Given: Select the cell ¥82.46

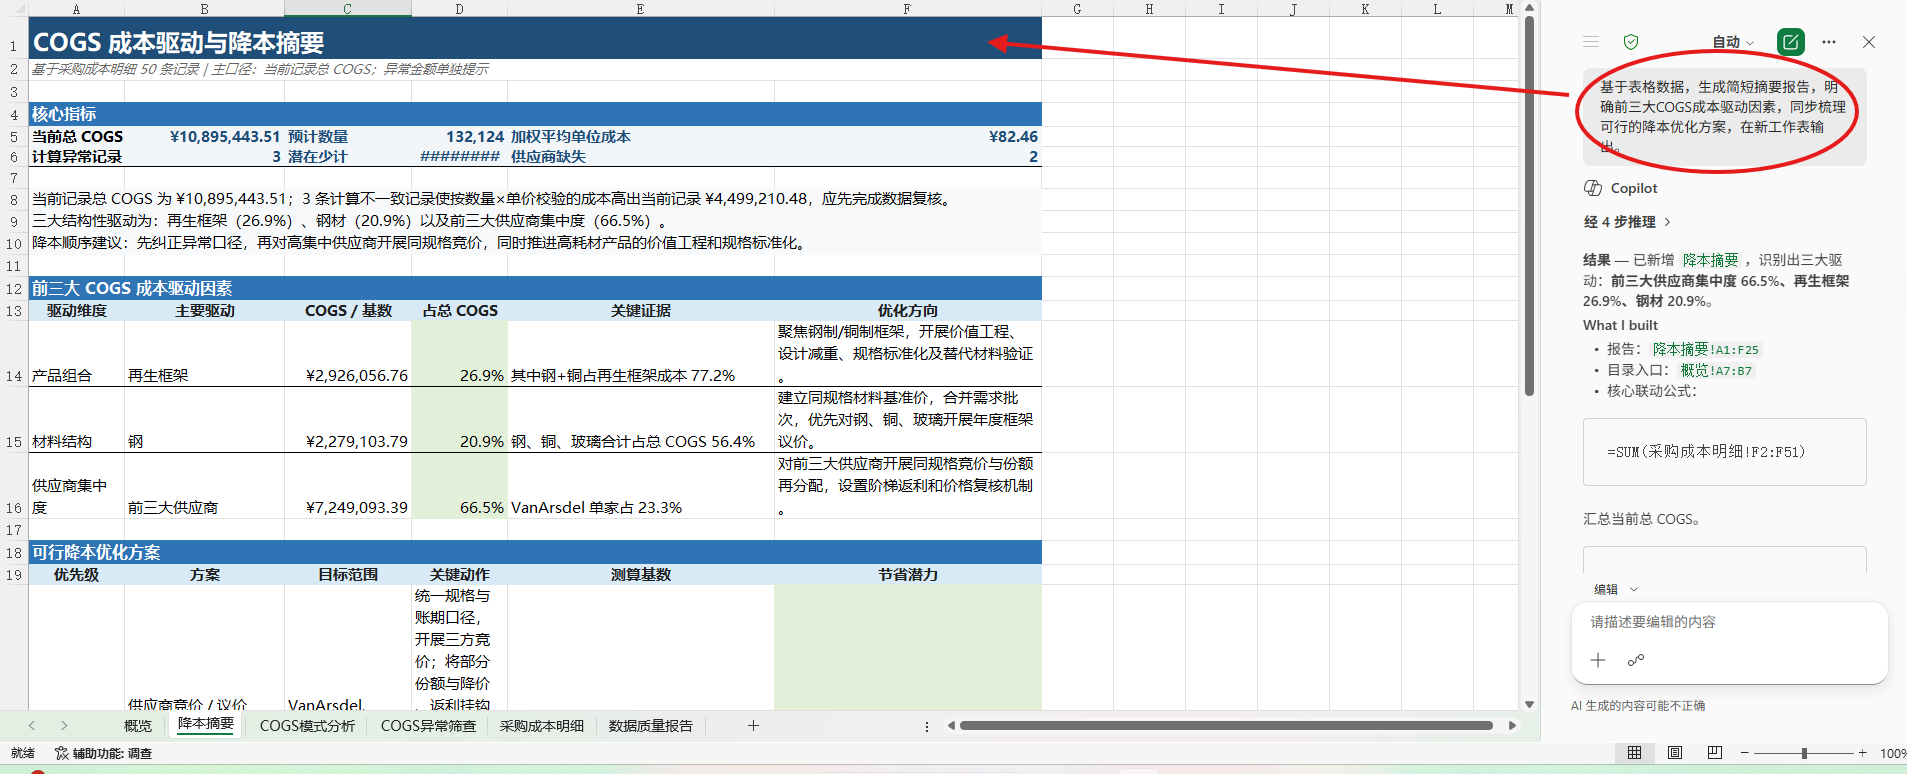Looking at the screenshot, I should (x=907, y=136).
